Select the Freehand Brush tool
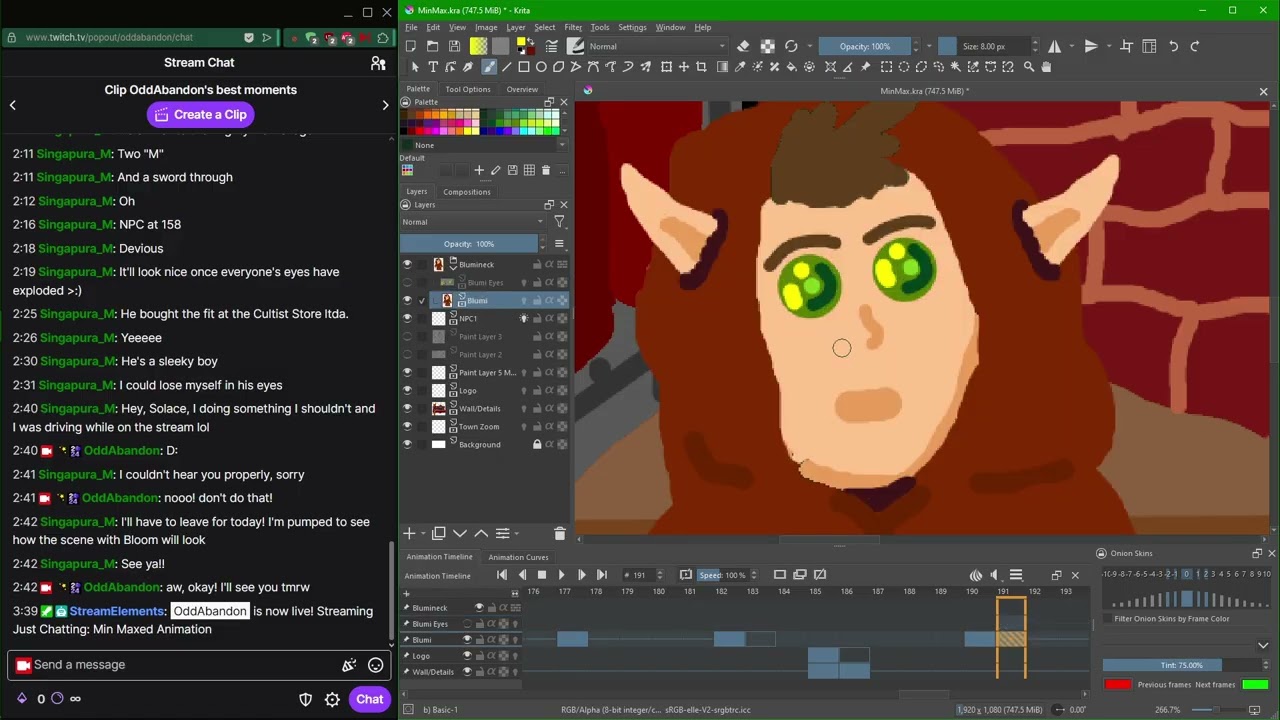Viewport: 1280px width, 720px height. click(x=488, y=67)
